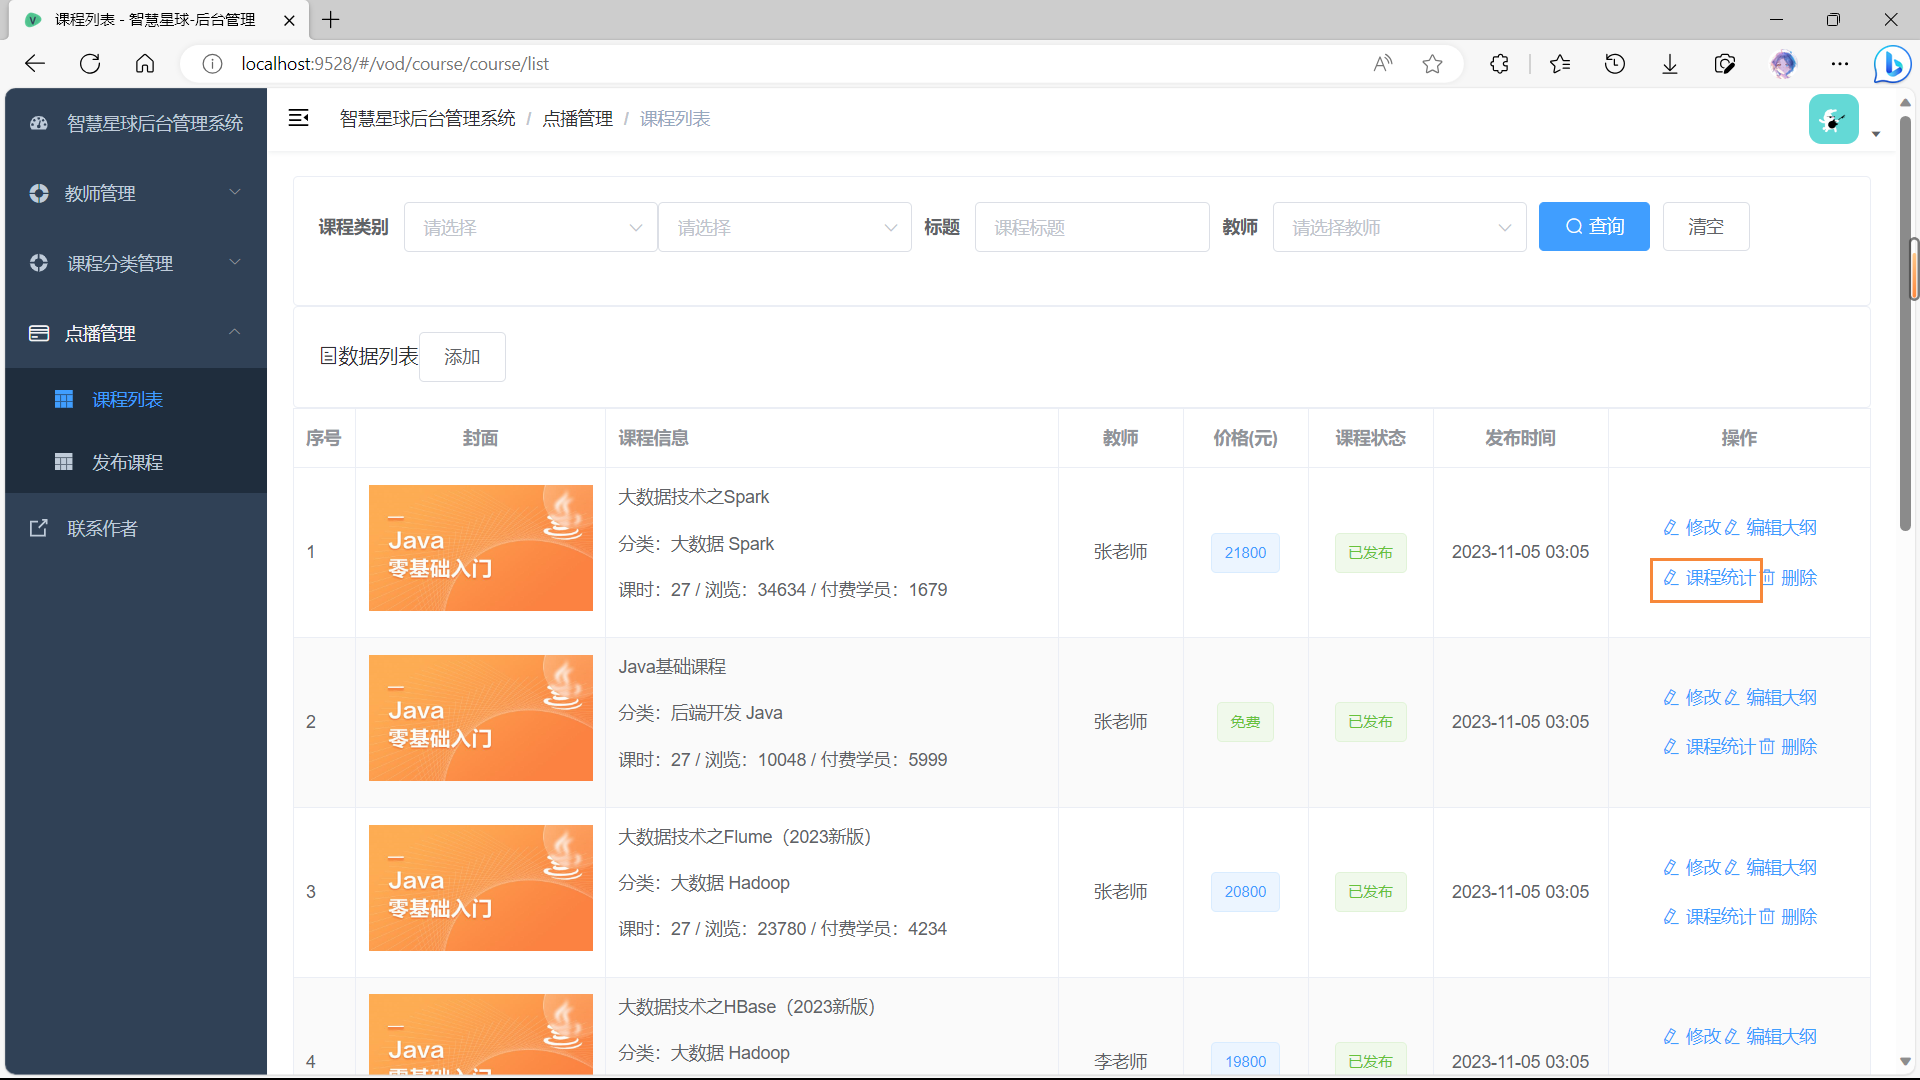Viewport: 1920px width, 1080px height.
Task: Click into 课程标题 input field
Action: [x=1091, y=228]
